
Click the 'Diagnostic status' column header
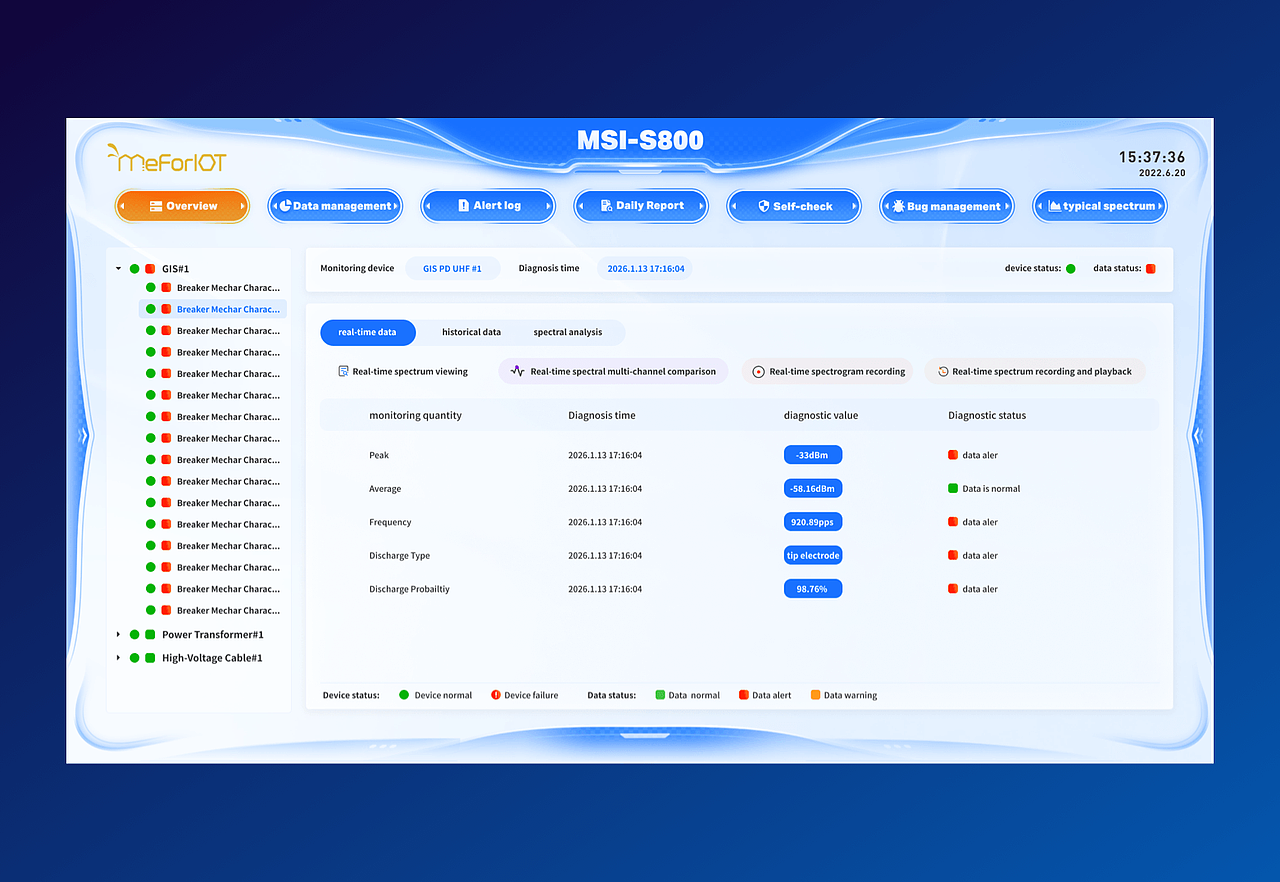pos(987,415)
